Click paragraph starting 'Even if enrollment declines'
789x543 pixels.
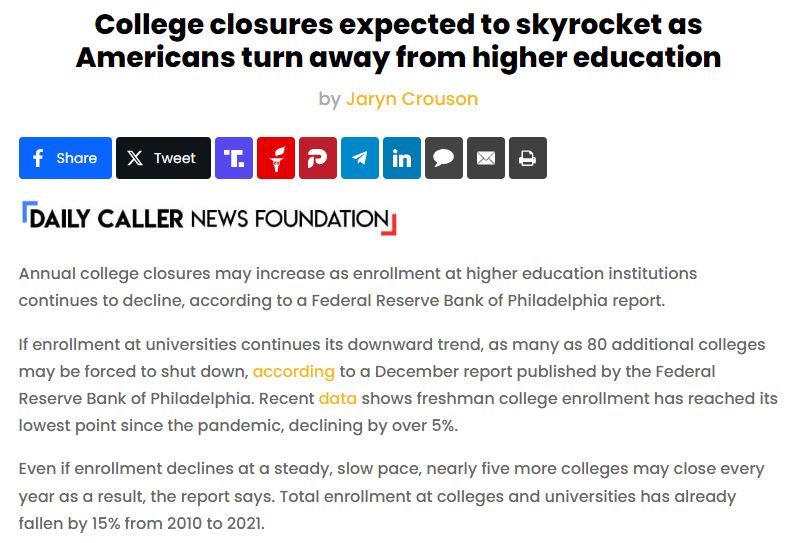coord(391,496)
